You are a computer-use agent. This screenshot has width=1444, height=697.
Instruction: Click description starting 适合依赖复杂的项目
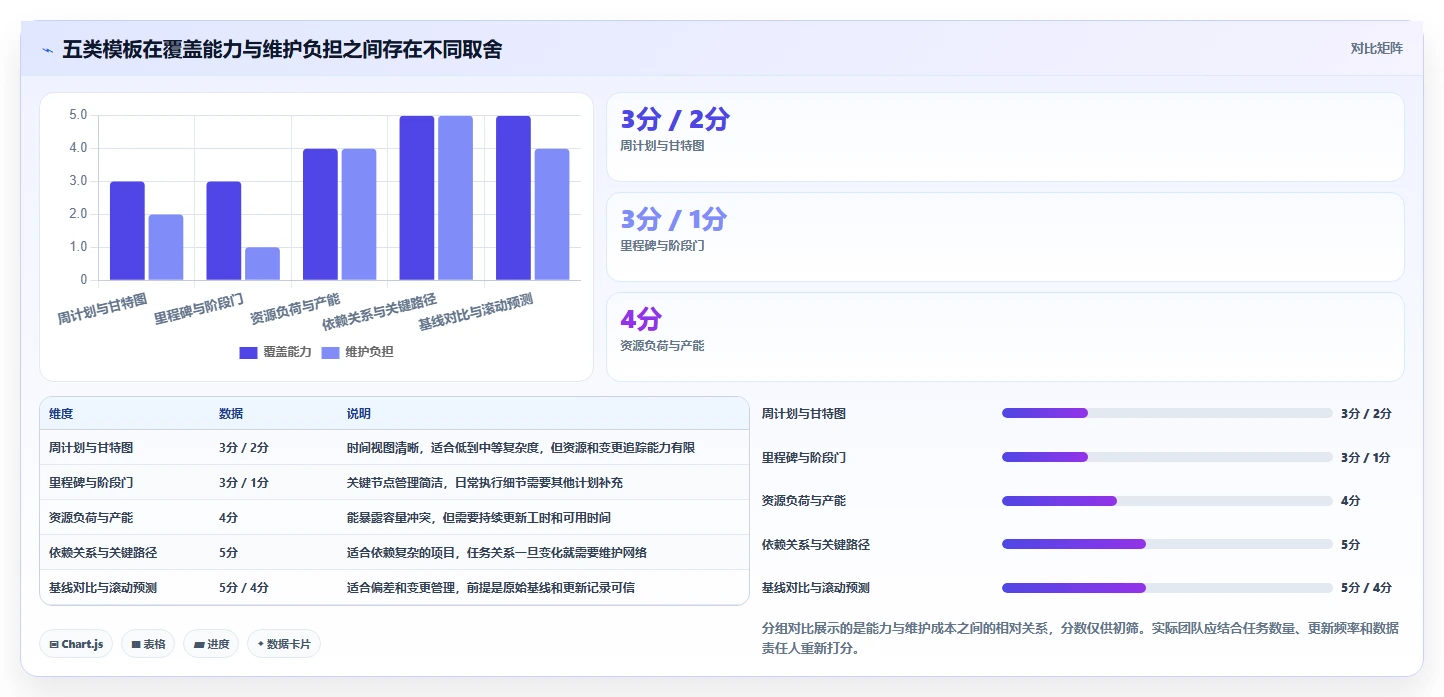click(x=497, y=552)
